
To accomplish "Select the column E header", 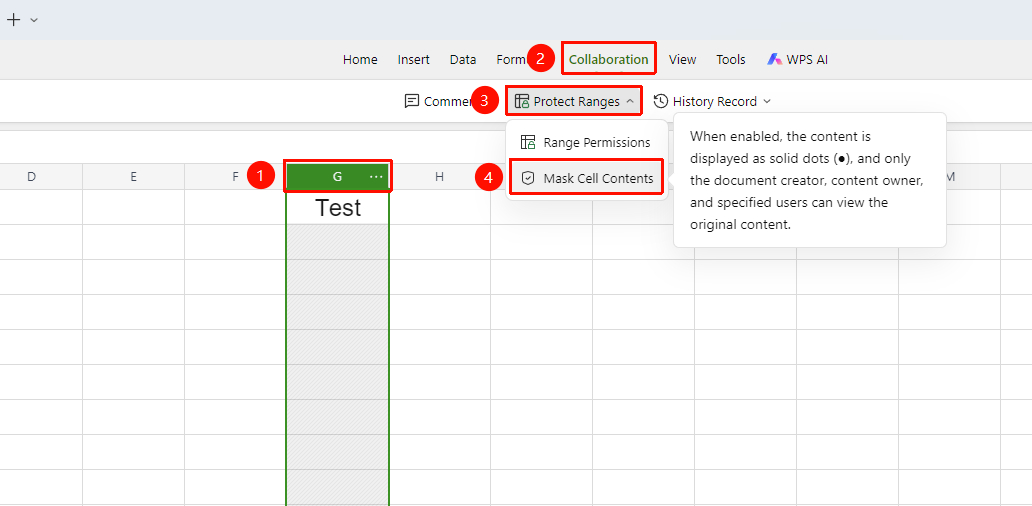I will [134, 176].
